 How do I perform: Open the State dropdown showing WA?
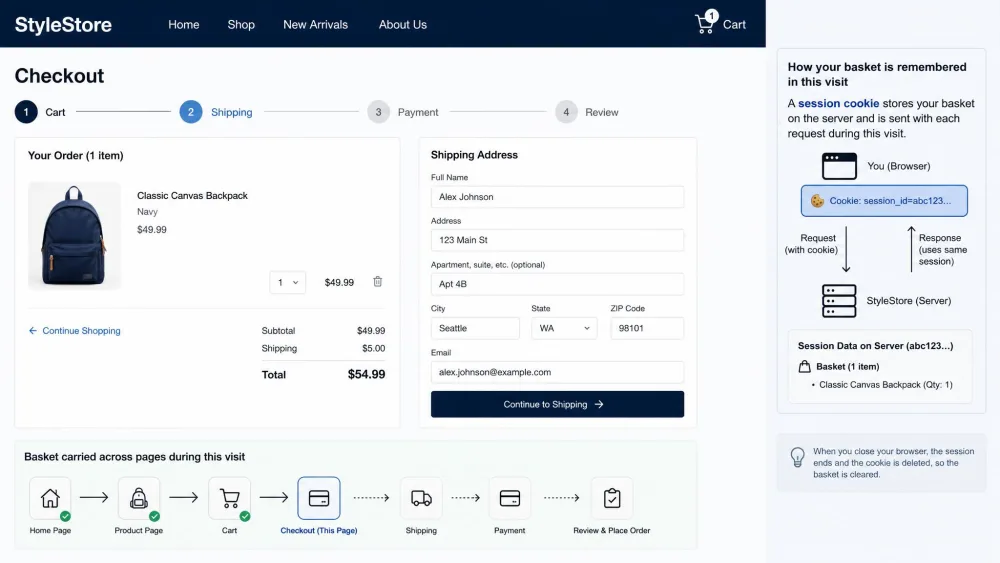(x=564, y=328)
